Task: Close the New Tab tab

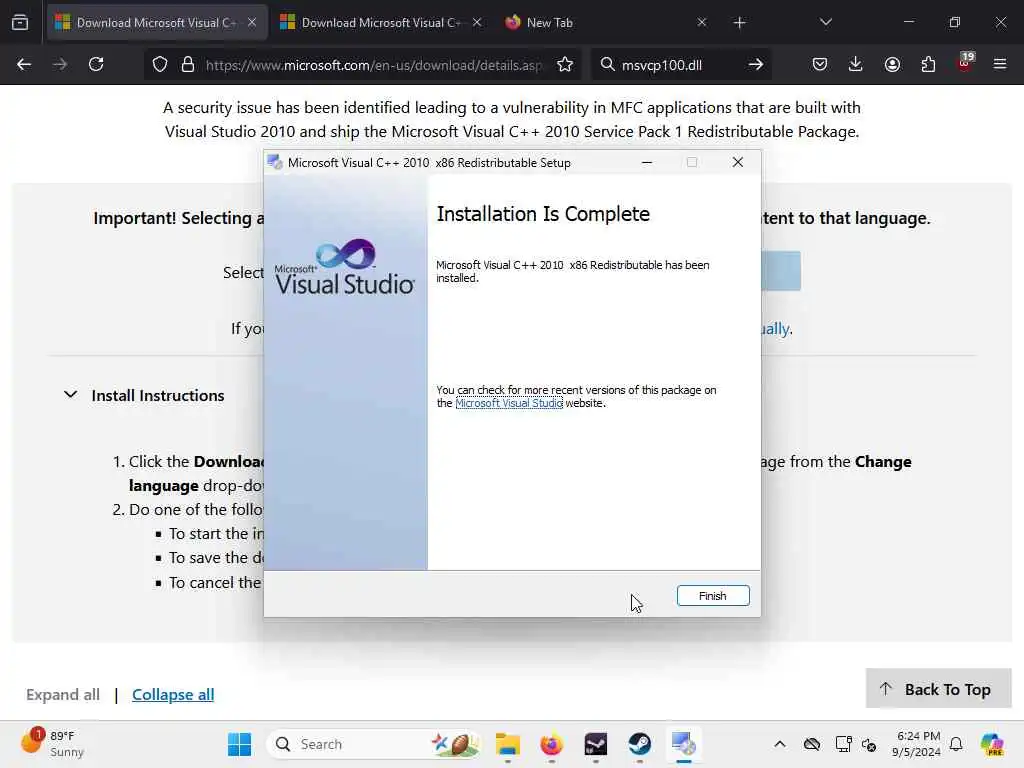Action: coord(702,23)
